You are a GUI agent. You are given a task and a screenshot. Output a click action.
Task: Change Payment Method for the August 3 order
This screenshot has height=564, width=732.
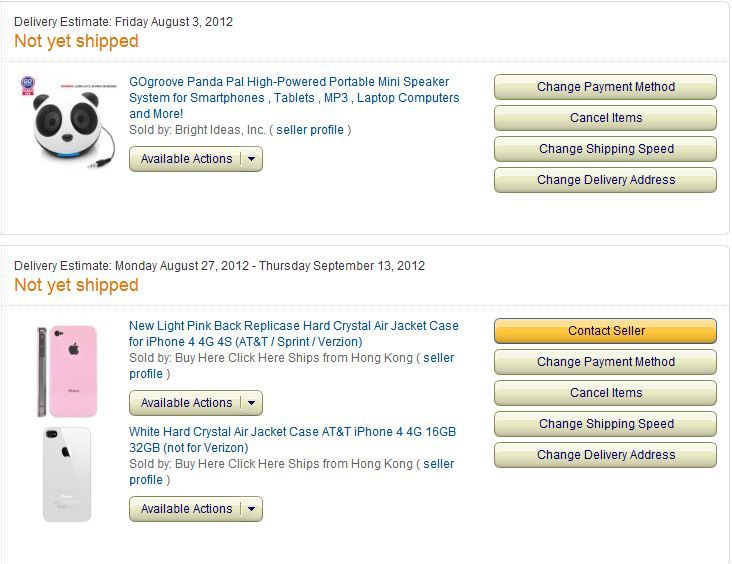pyautogui.click(x=606, y=87)
